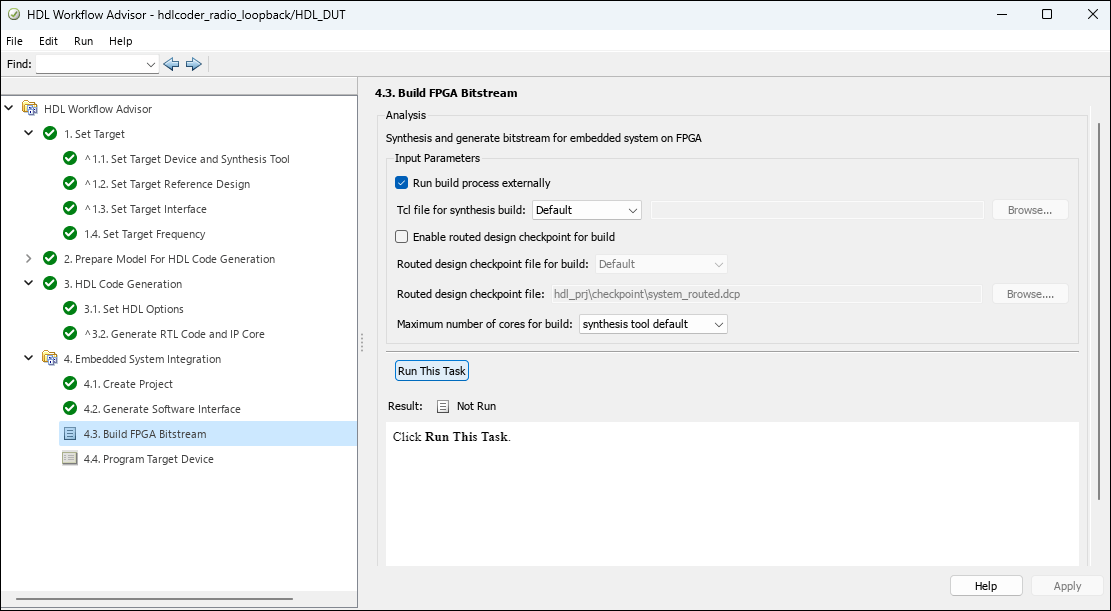Image resolution: width=1111 pixels, height=611 pixels.
Task: Expand the Prepare Model For HDL Code Generation node
Action: pyautogui.click(x=28, y=259)
